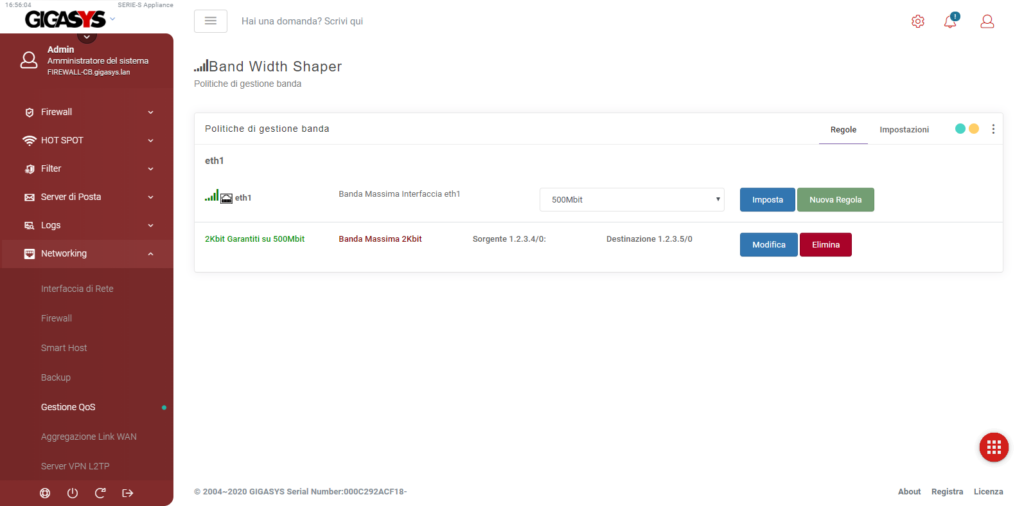Open the settings gear icon
1024x506 pixels.
coord(918,21)
